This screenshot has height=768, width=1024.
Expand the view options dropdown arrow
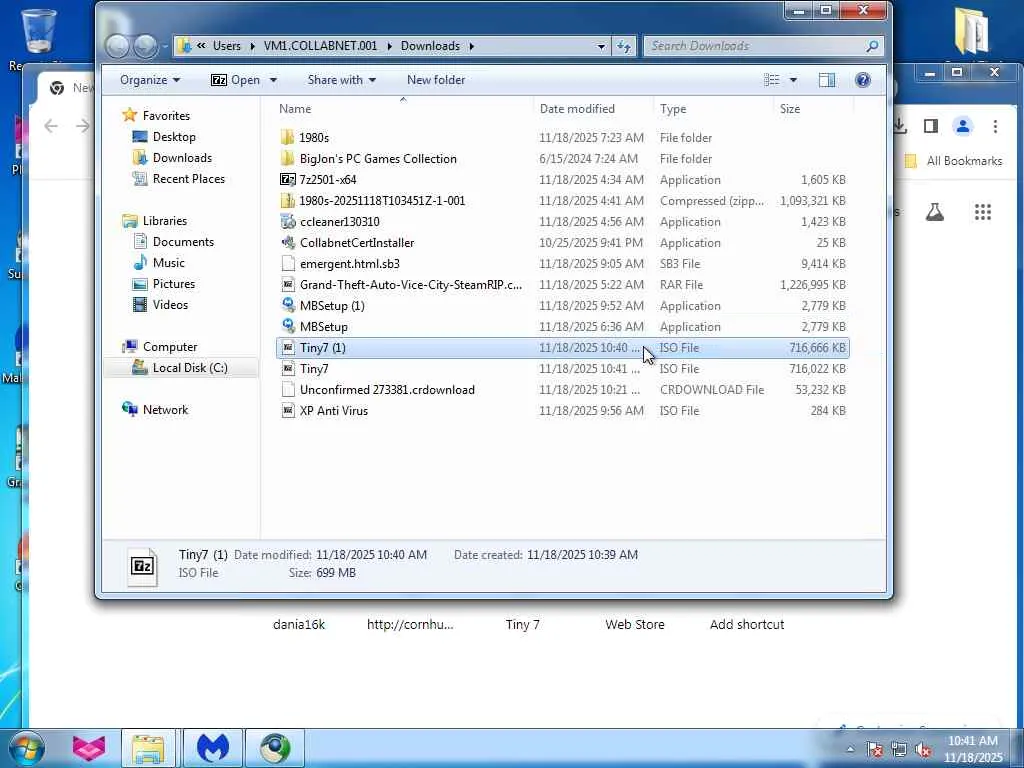793,80
